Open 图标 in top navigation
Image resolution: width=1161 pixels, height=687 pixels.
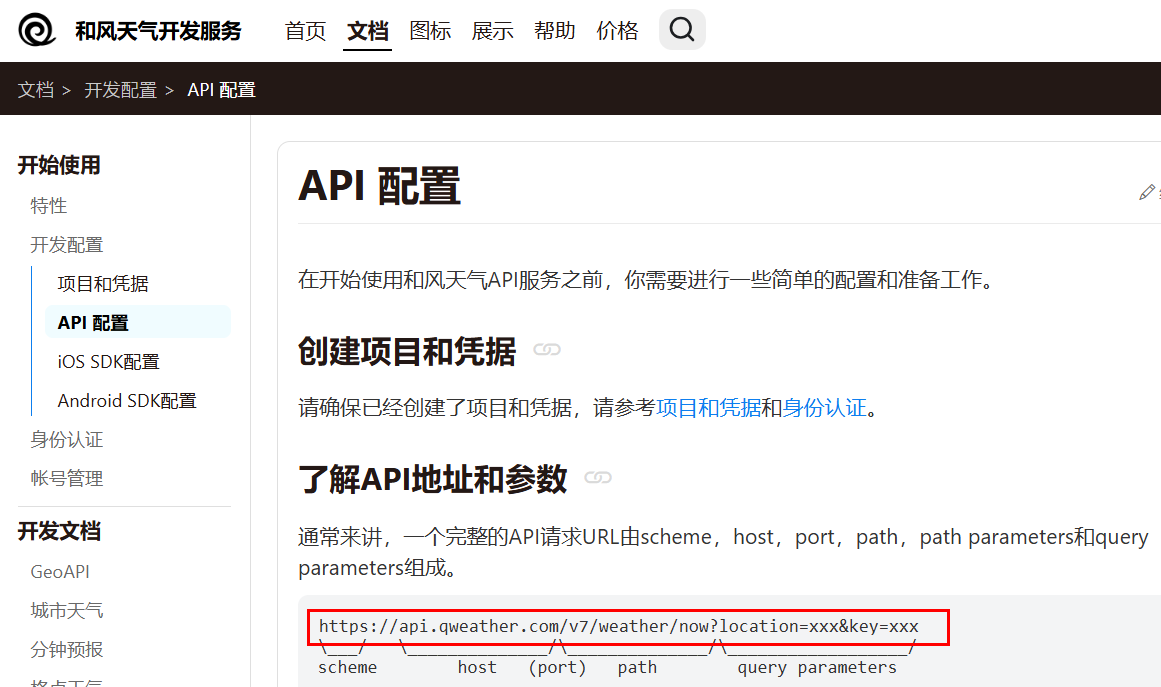tap(429, 31)
